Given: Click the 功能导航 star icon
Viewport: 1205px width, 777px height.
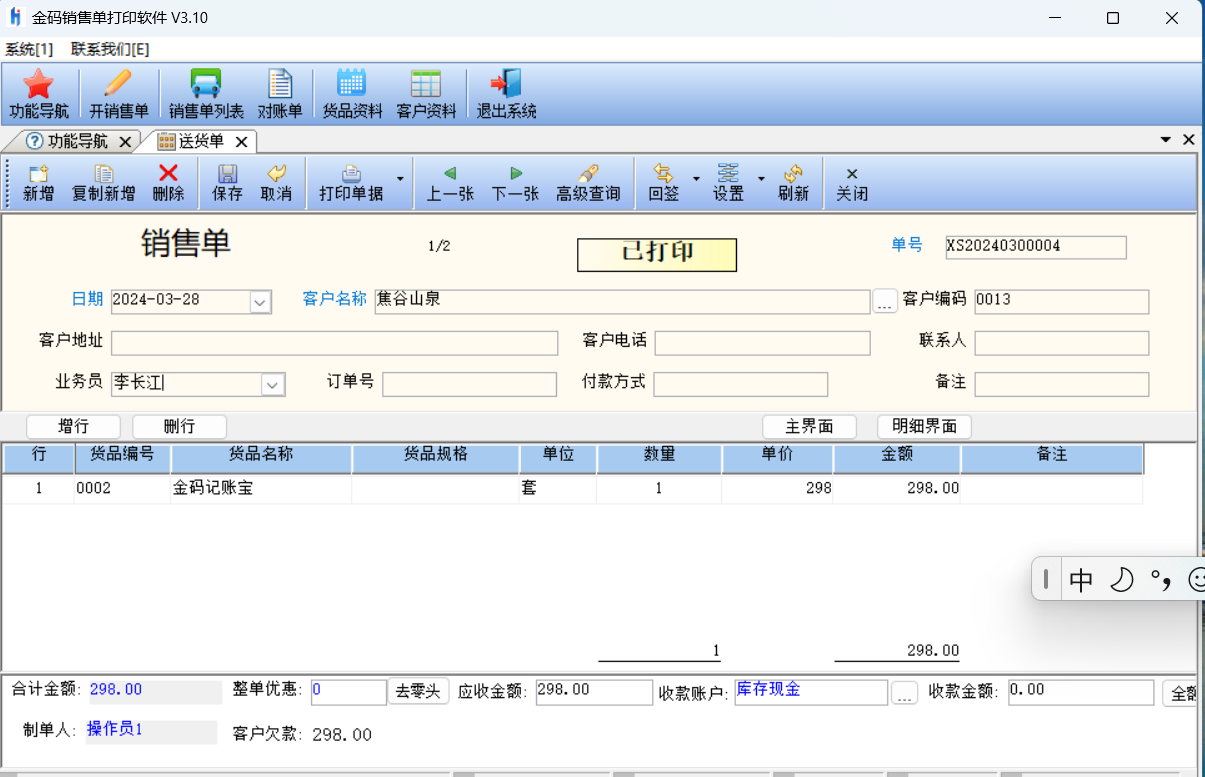Looking at the screenshot, I should (38, 86).
